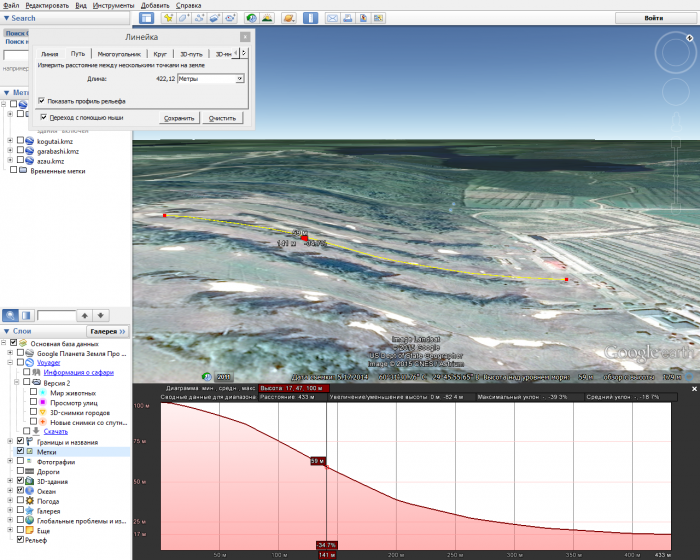
Task: Add an image overlay from the toolbar
Action: (x=215, y=18)
